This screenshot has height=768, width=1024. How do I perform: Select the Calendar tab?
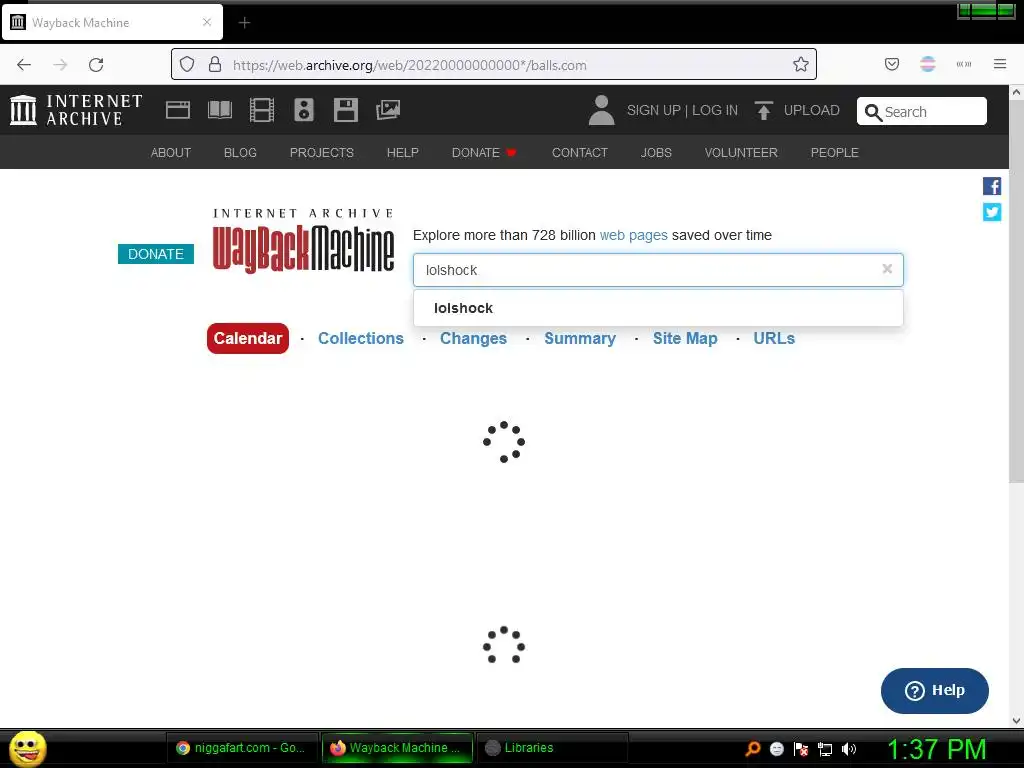coord(248,338)
